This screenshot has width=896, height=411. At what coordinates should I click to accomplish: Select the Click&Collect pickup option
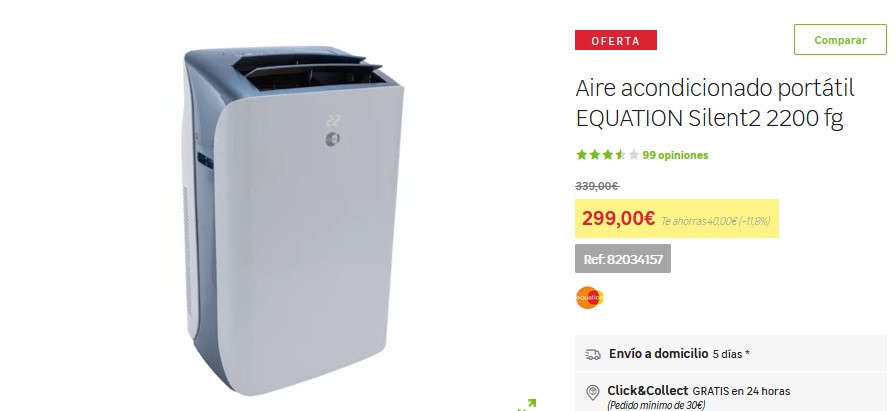click(731, 392)
